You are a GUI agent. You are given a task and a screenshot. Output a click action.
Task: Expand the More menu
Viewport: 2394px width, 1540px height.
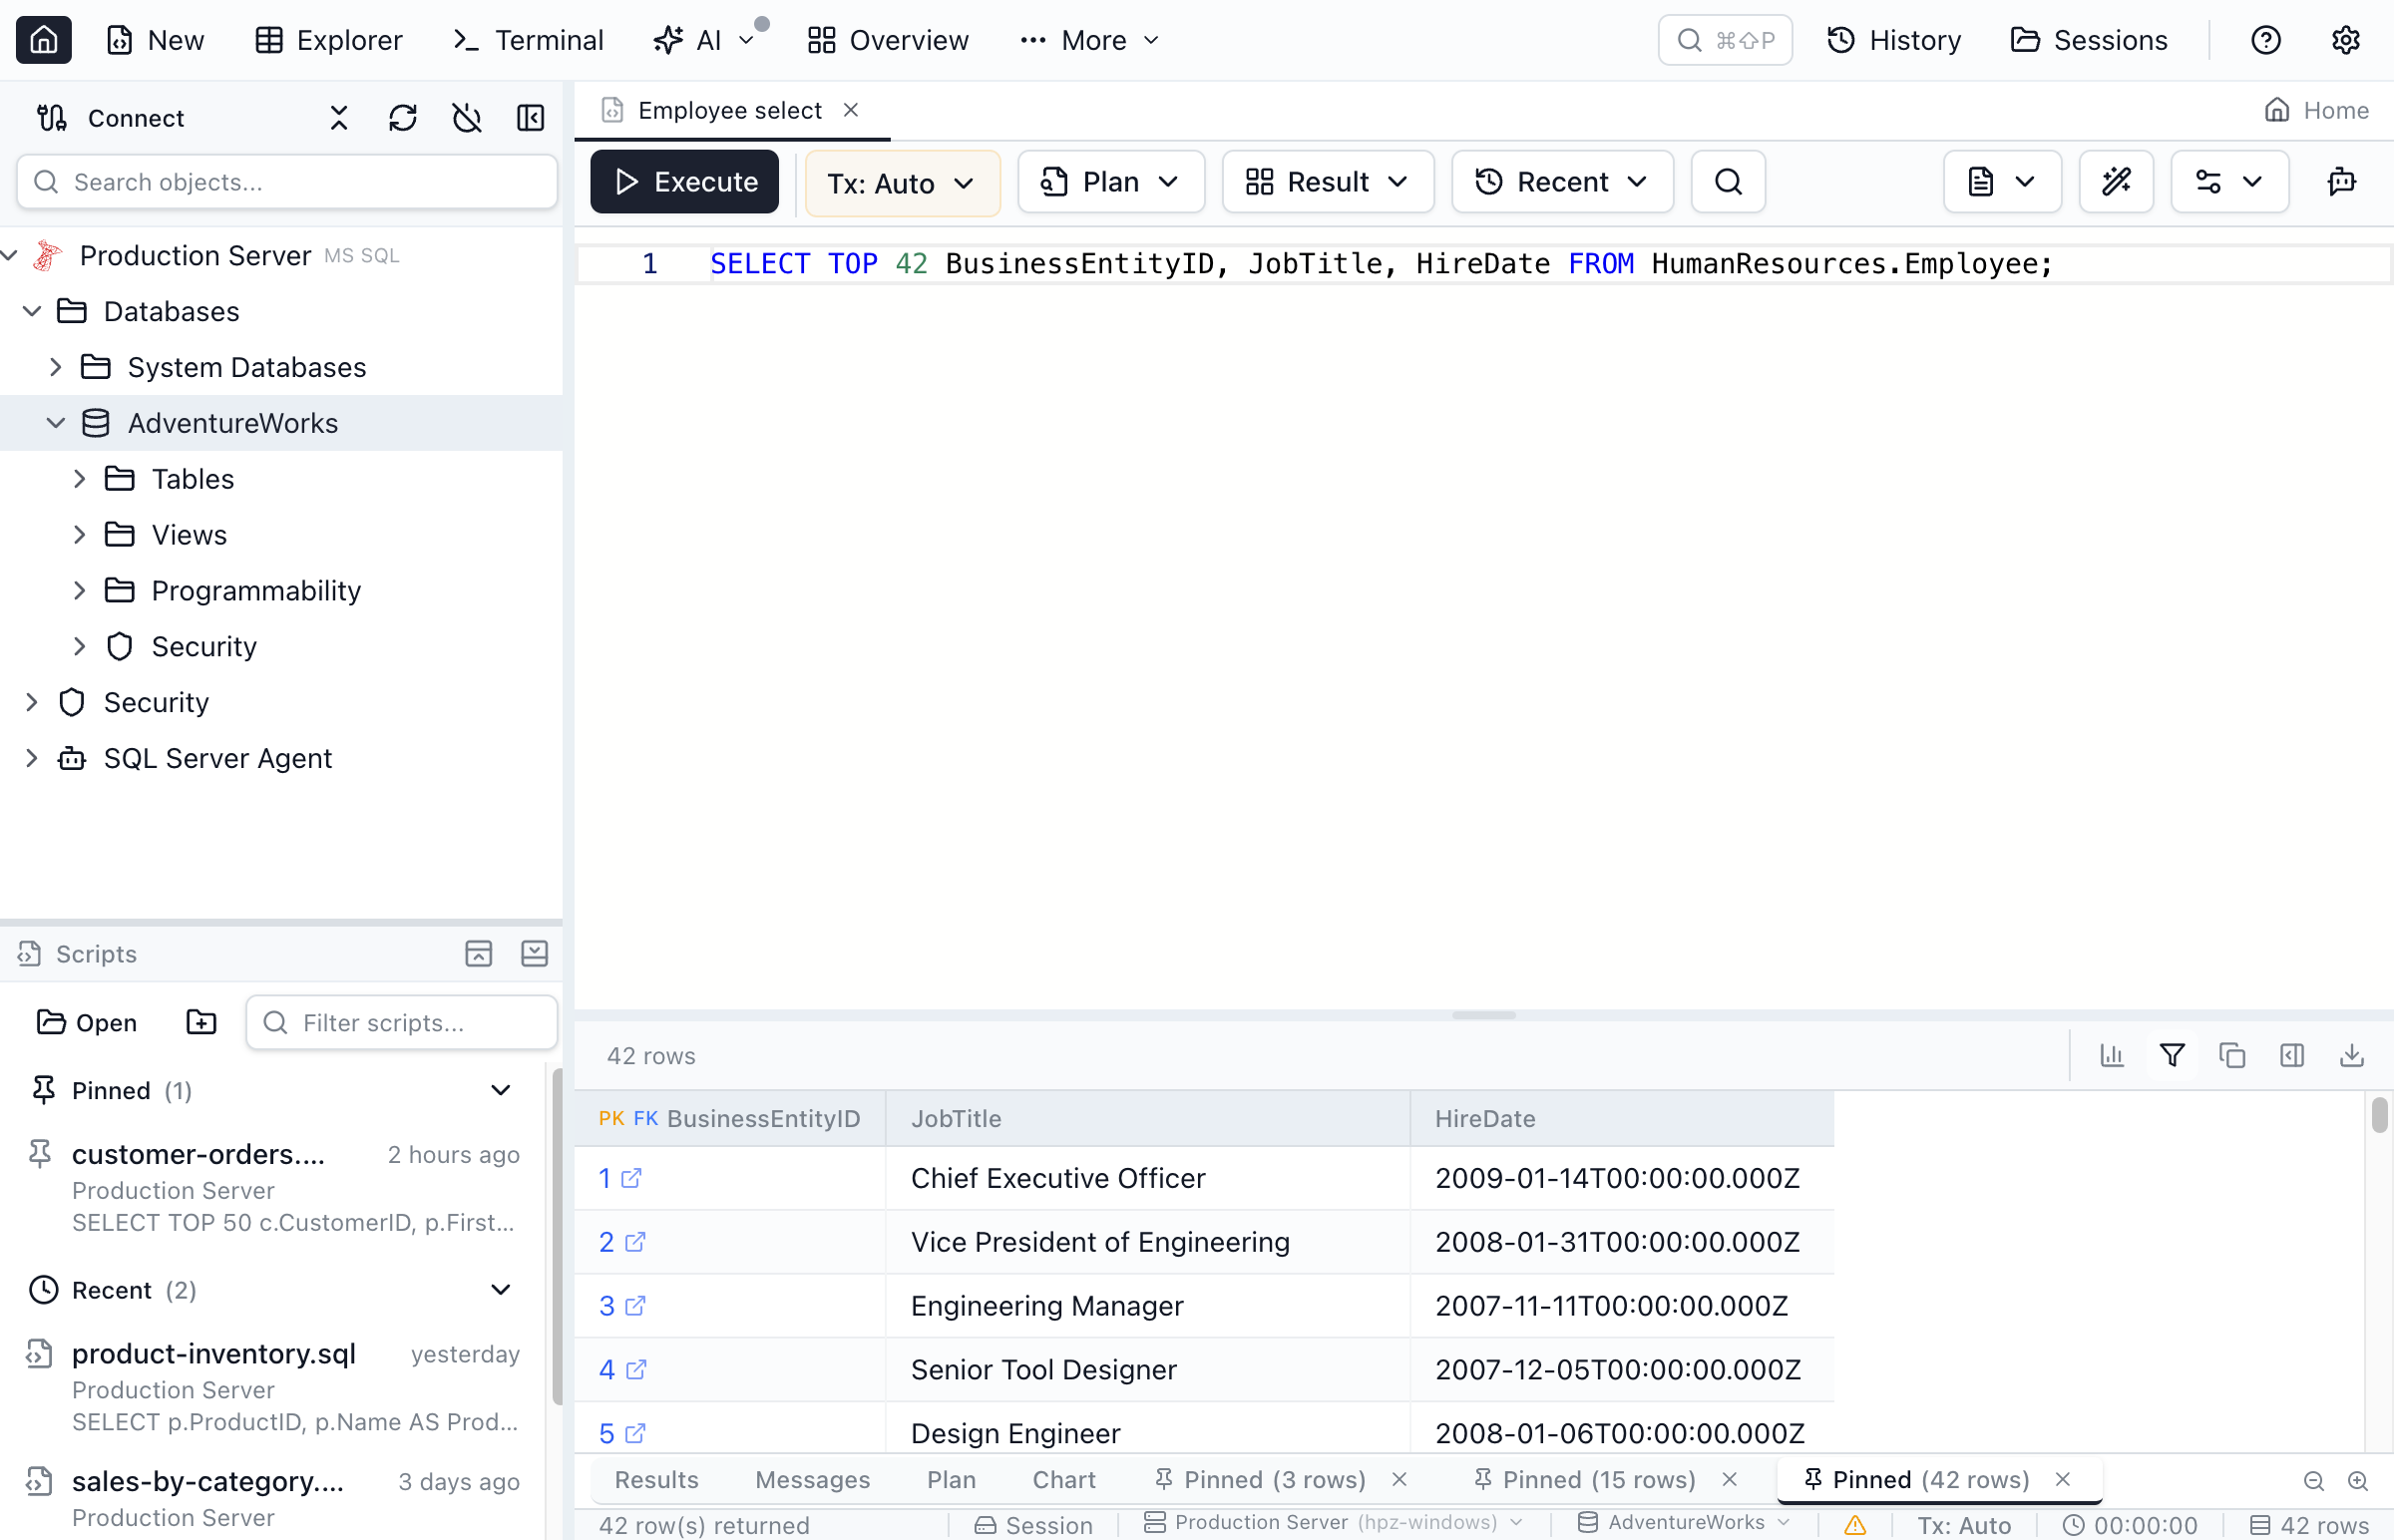1090,40
